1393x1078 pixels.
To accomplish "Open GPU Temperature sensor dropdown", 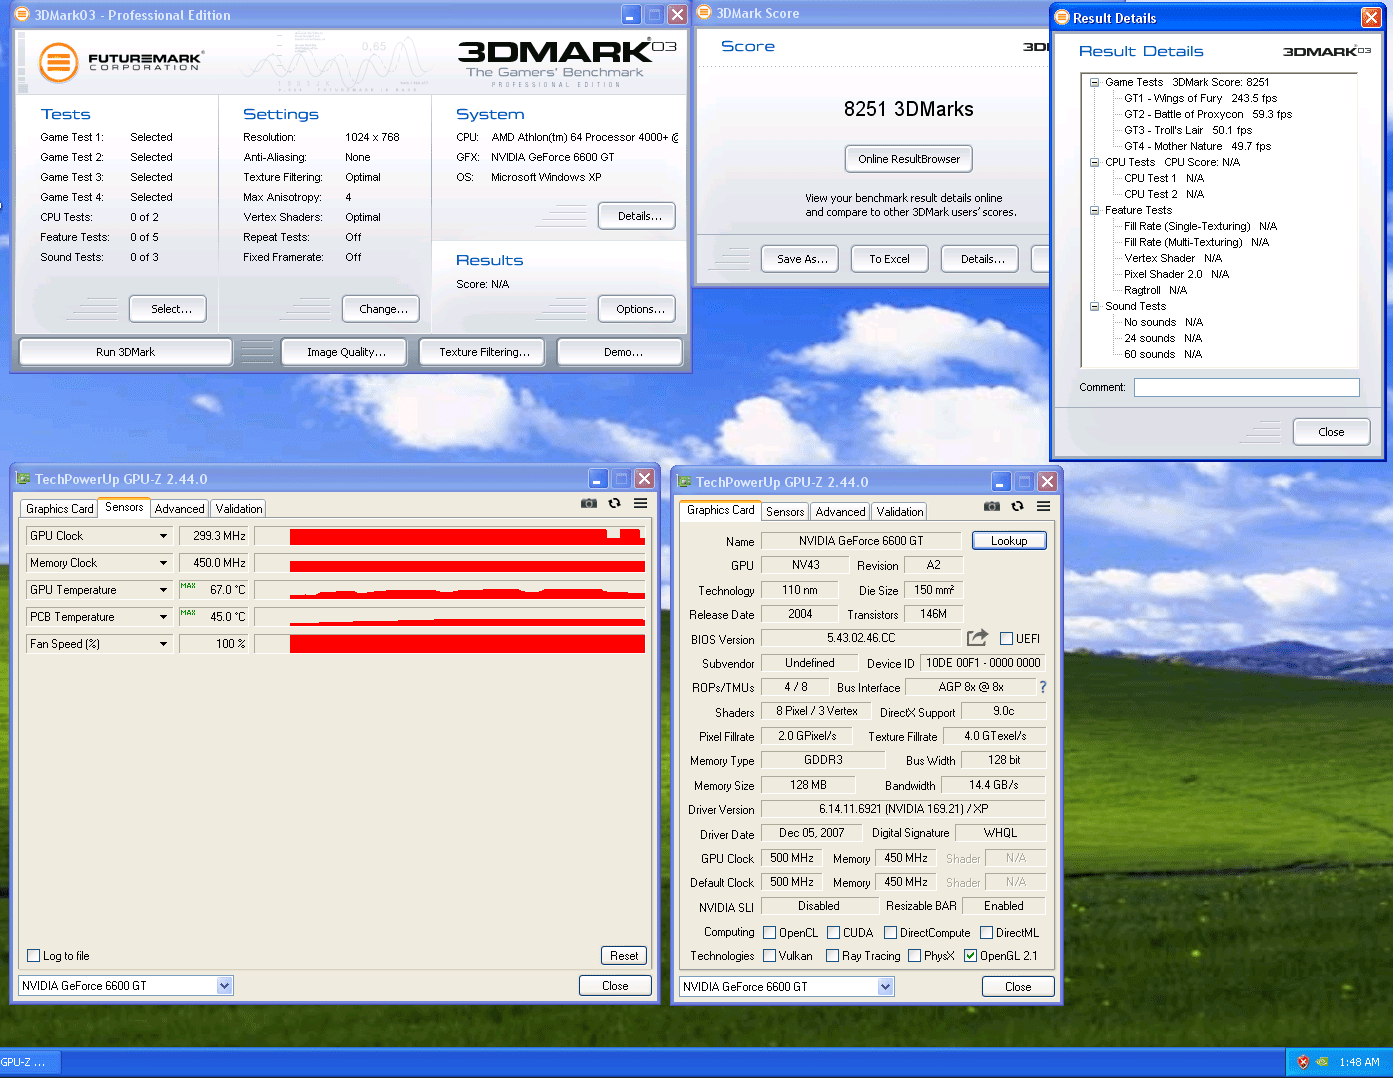I will pyautogui.click(x=163, y=590).
